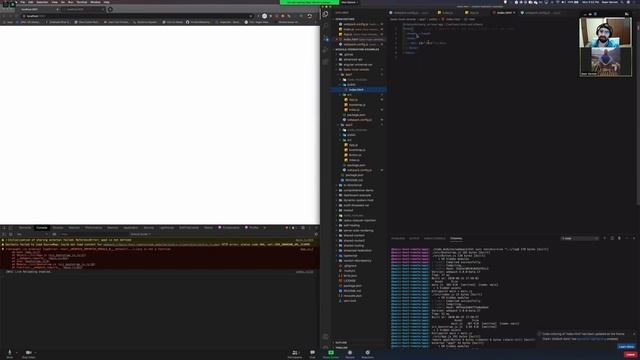Switch to the Sources tab in DevTools
The height and width of the screenshot is (360, 640).
click(x=58, y=228)
